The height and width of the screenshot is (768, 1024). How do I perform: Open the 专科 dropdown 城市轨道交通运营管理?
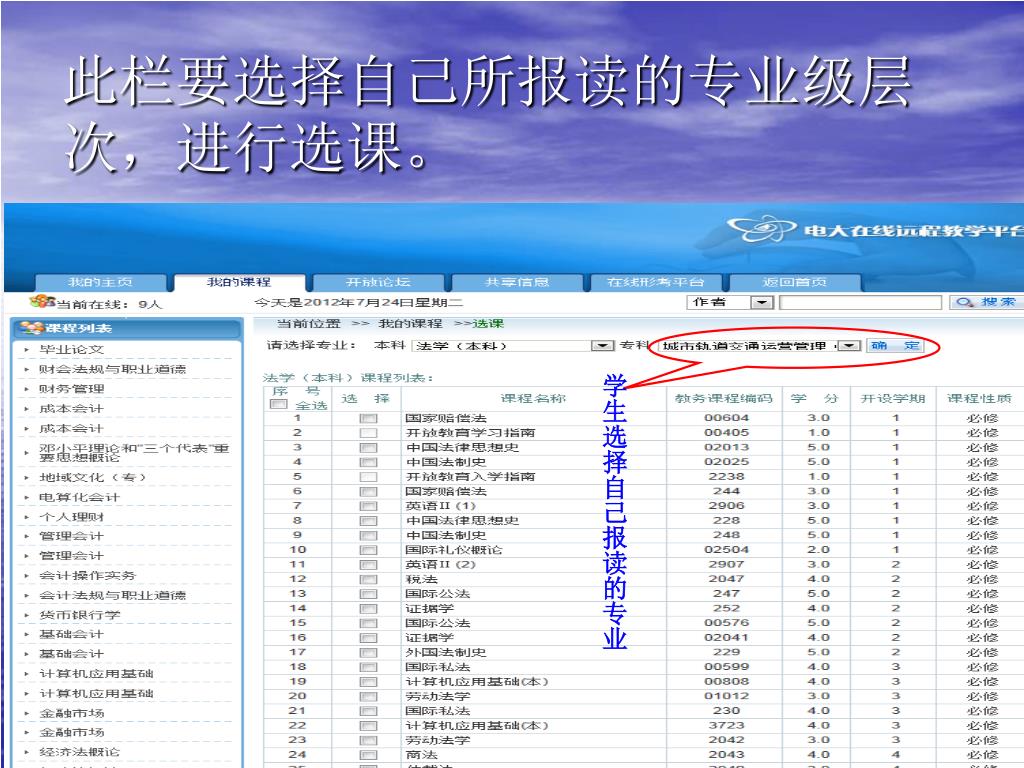point(848,345)
